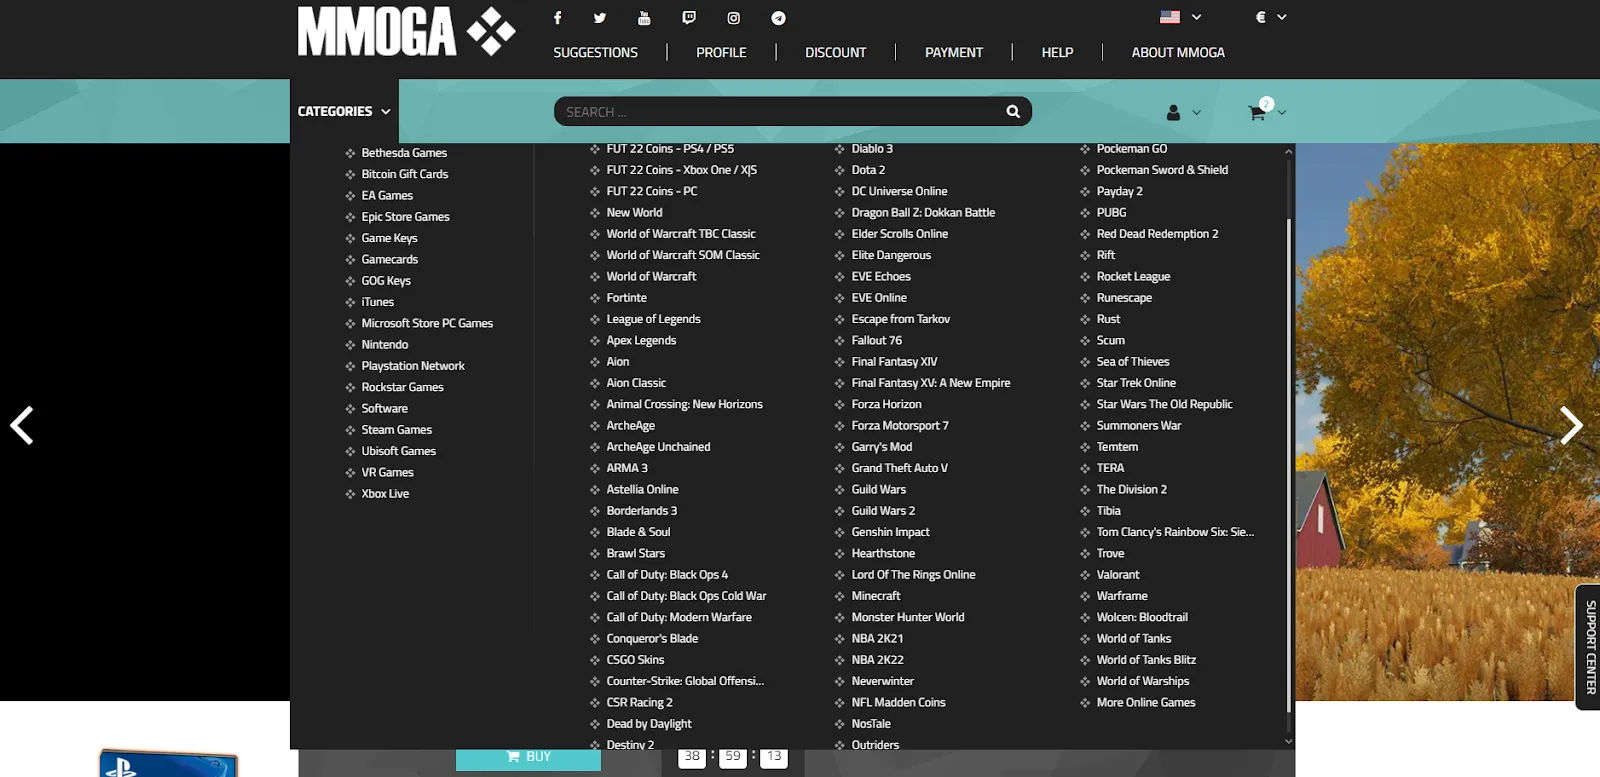Open Dead by Daylight link

pos(648,724)
